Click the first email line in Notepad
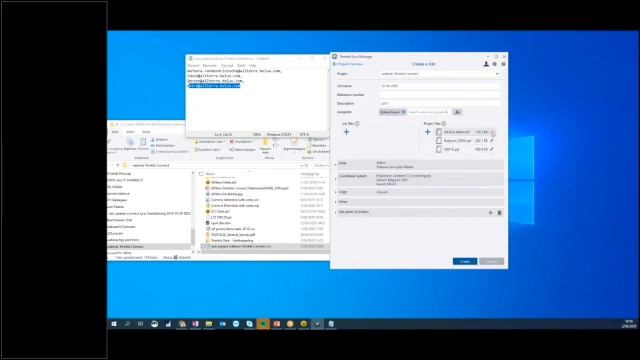640x360 pixels. pyautogui.click(x=234, y=71)
